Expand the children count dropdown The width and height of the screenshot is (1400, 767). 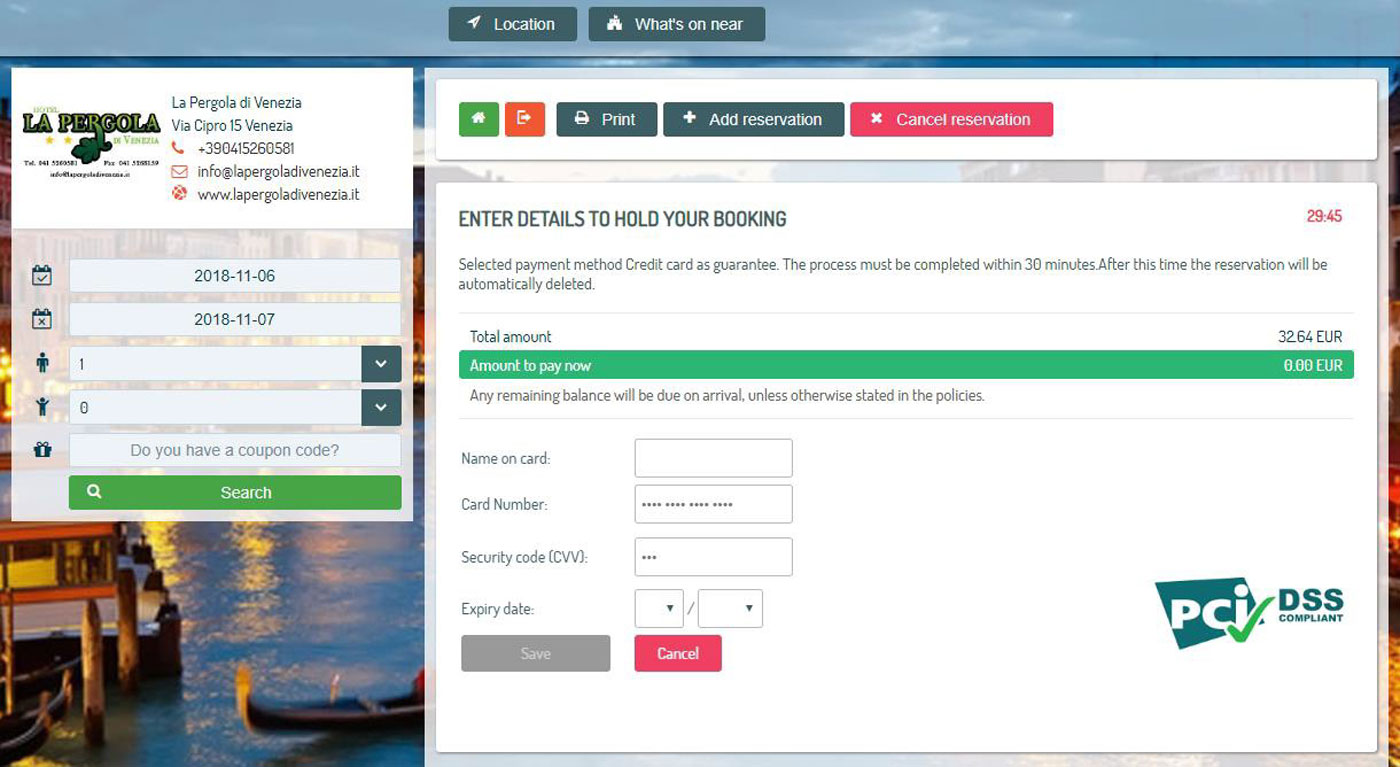point(381,408)
